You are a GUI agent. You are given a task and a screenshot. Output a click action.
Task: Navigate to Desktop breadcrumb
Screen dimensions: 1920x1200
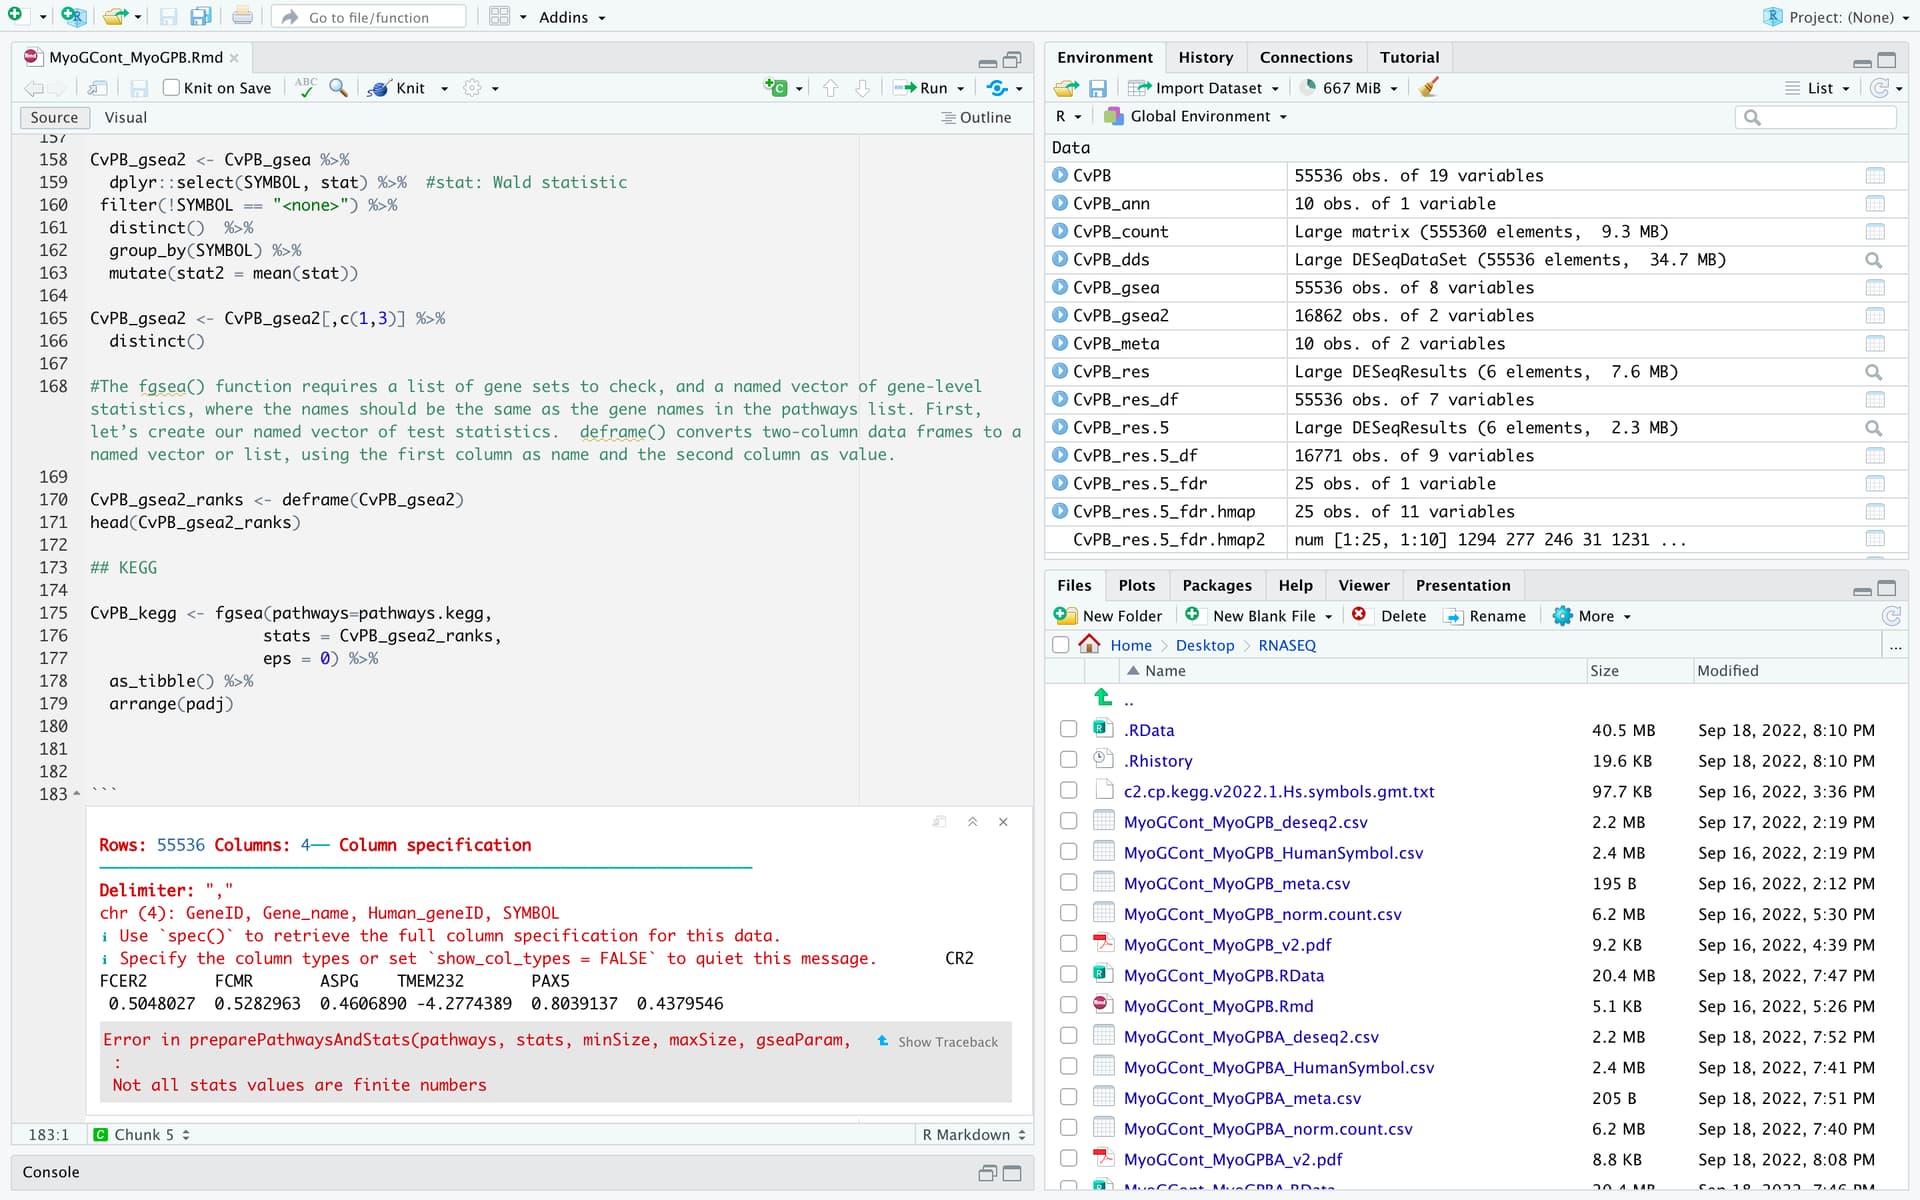coord(1205,646)
